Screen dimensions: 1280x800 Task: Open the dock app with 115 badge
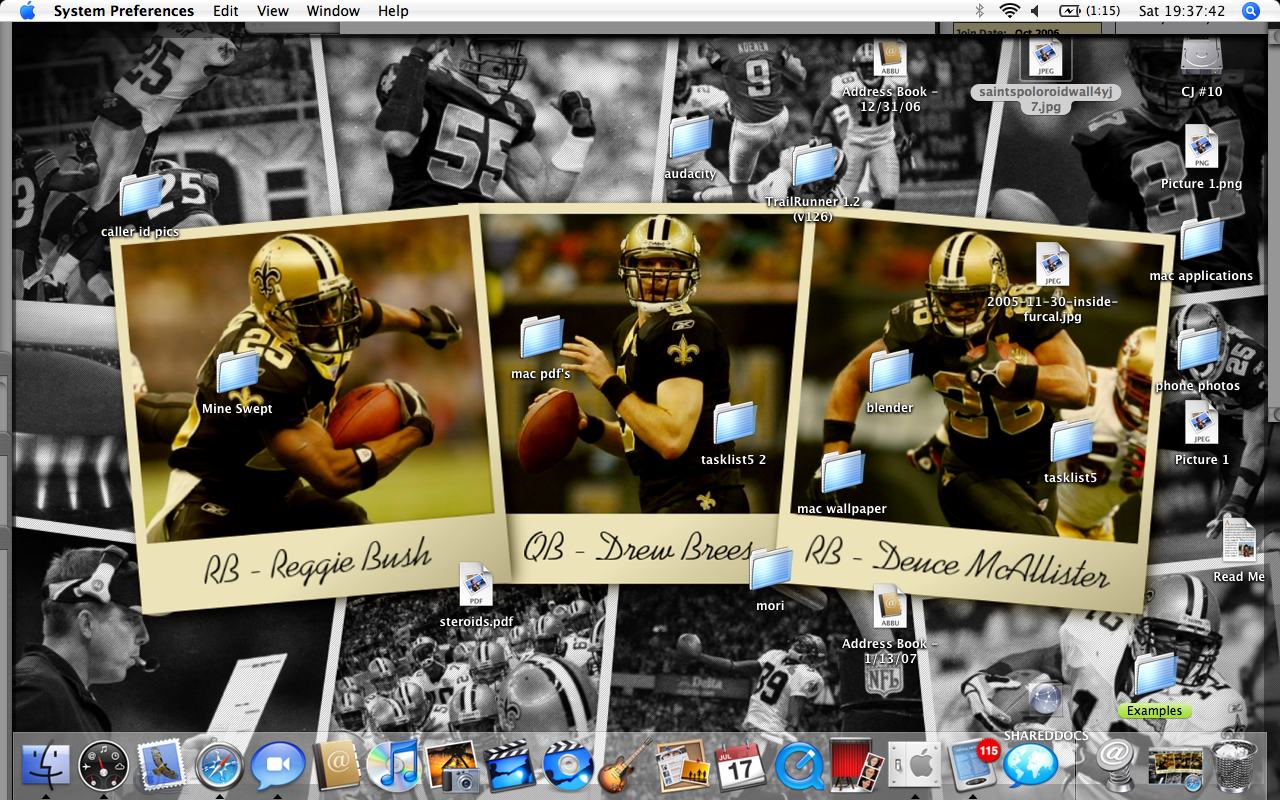(x=972, y=766)
